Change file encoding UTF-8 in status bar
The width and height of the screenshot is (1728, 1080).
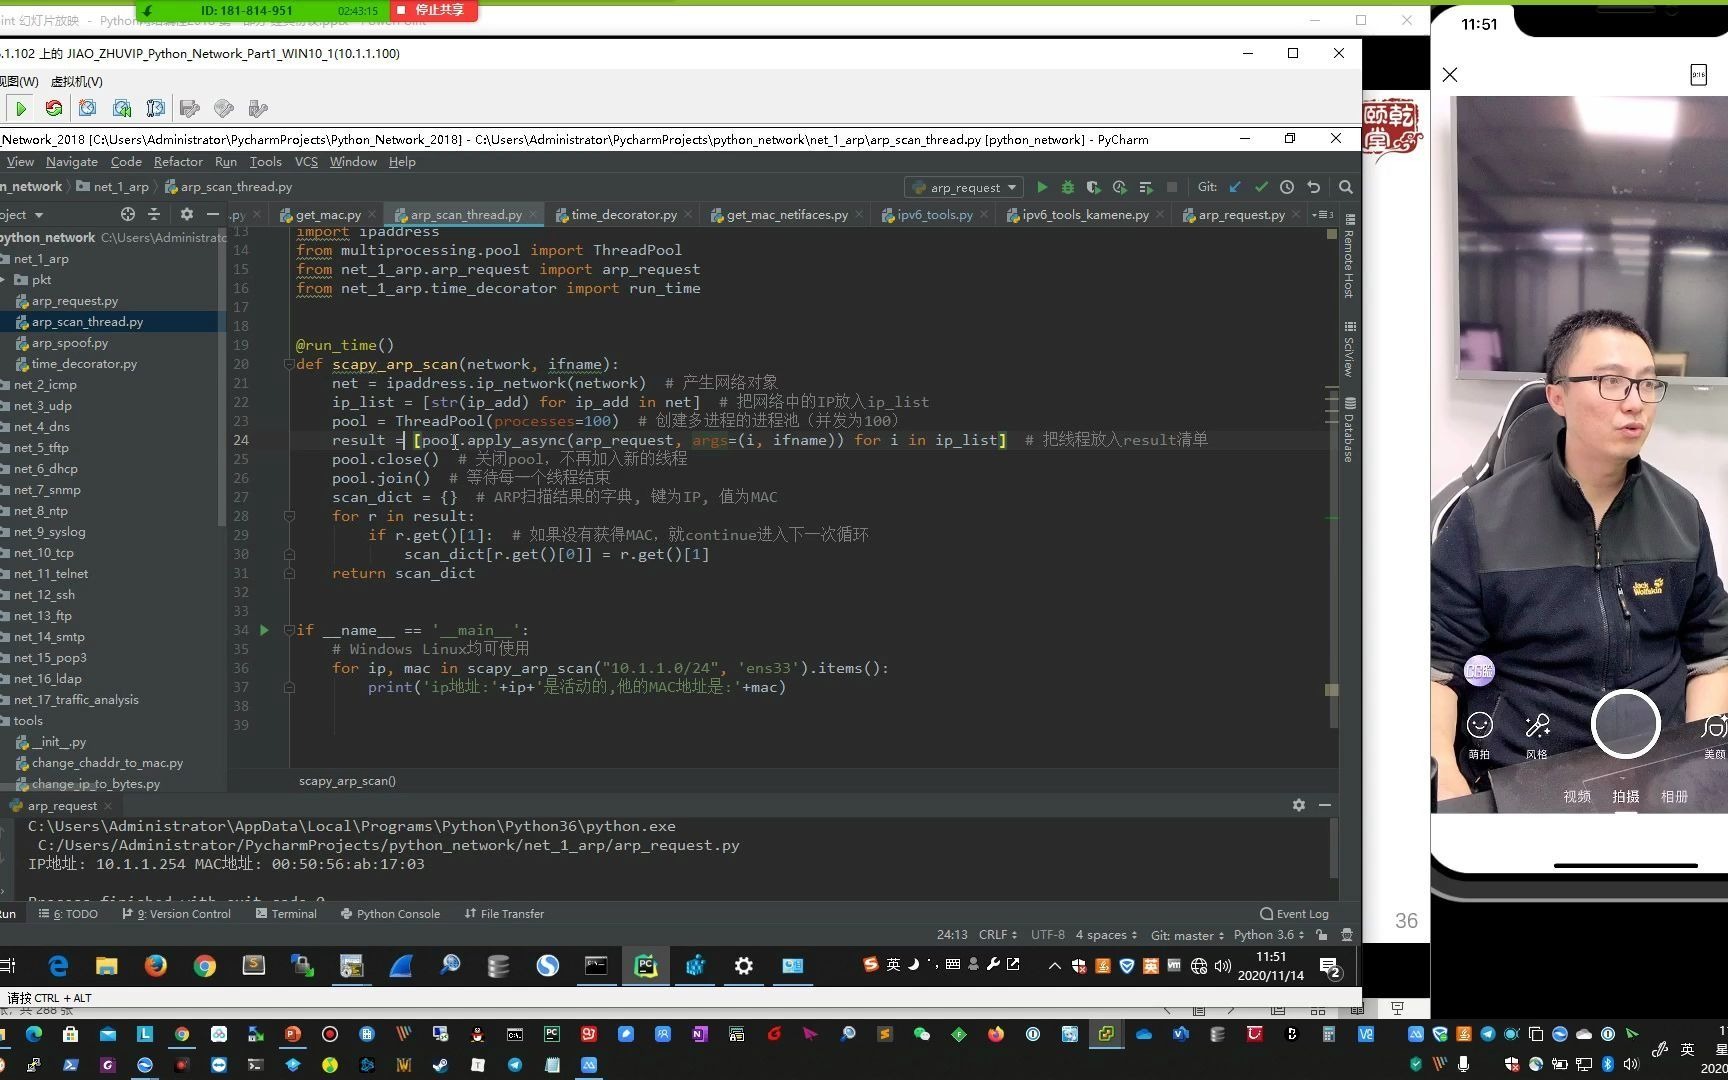click(1048, 935)
